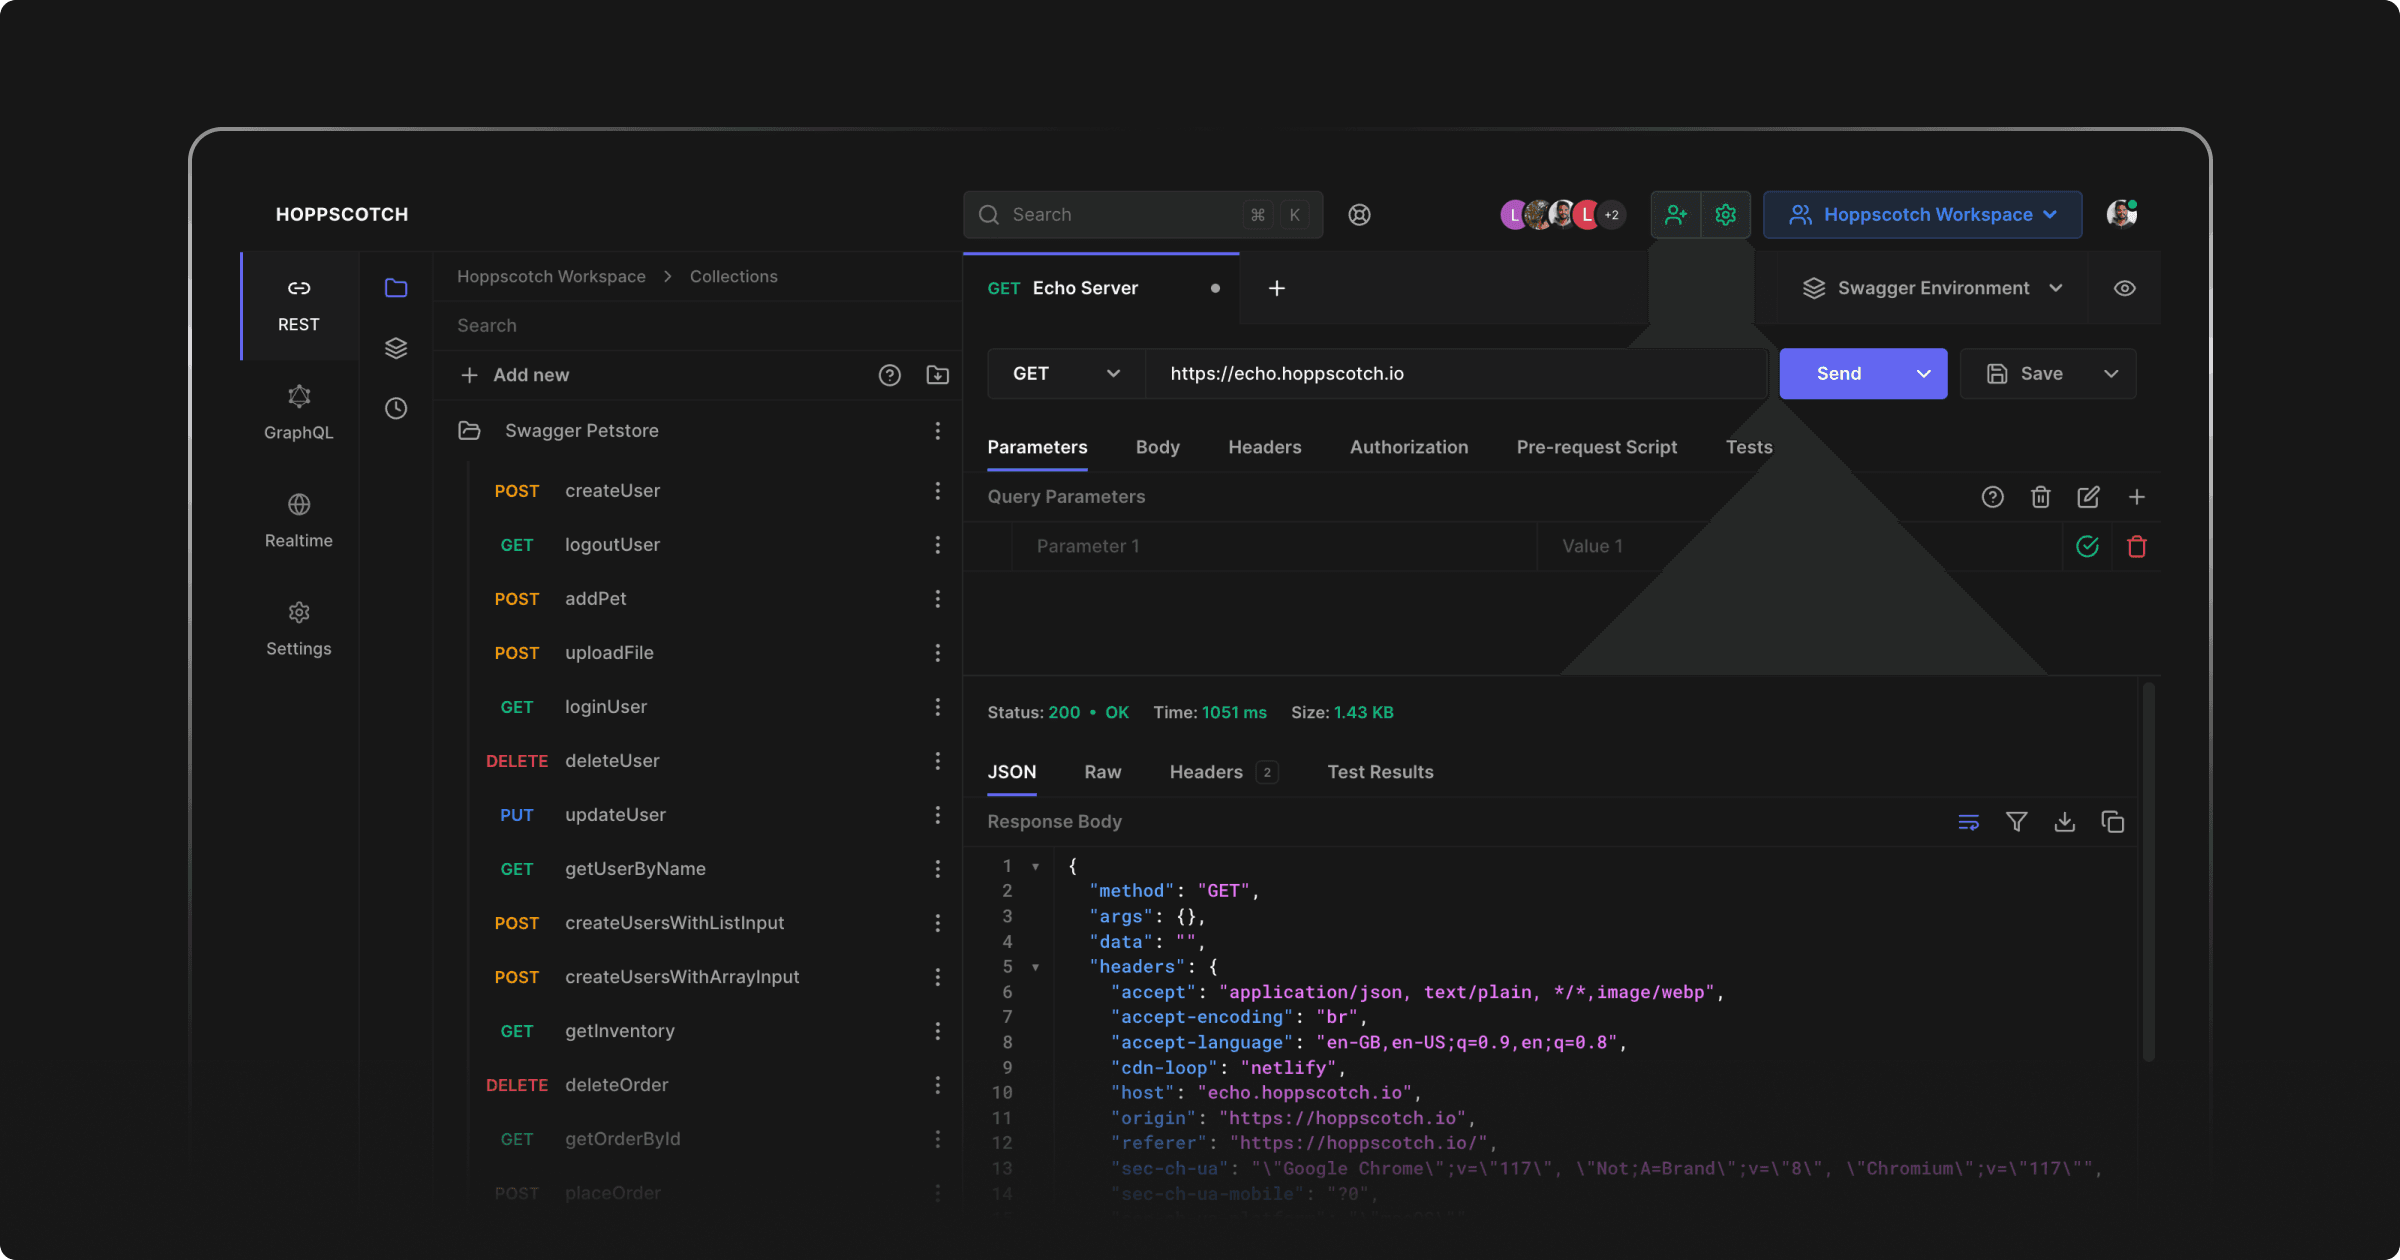Click the invite member icon

pos(1676,214)
